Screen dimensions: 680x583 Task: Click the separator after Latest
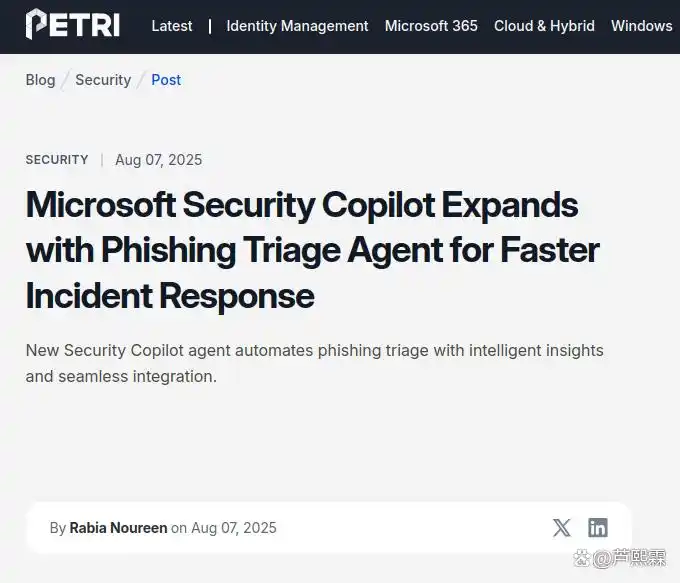(x=210, y=26)
